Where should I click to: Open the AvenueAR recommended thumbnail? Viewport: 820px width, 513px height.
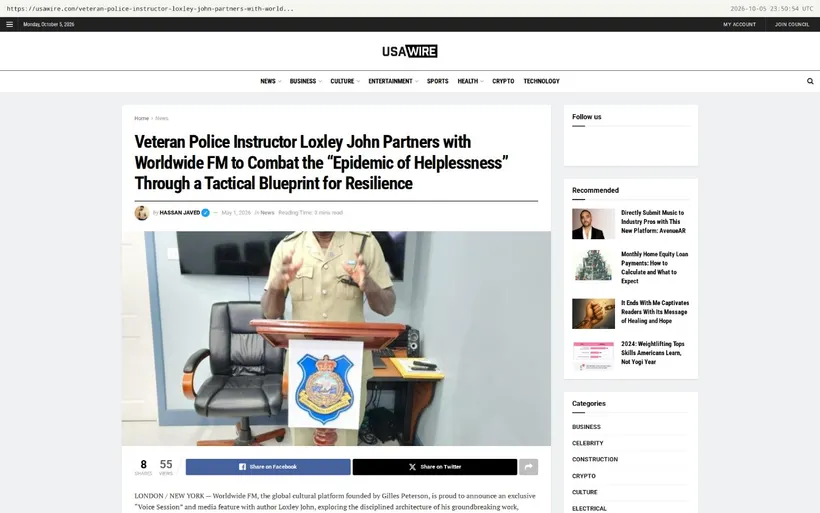click(593, 224)
